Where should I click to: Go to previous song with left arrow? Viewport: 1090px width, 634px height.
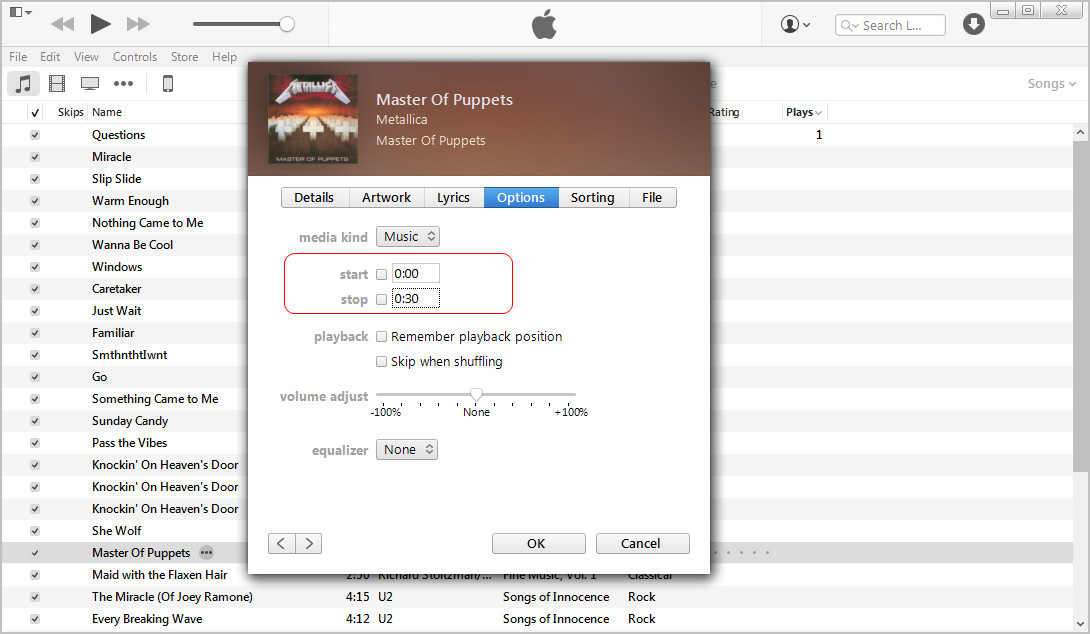[282, 544]
